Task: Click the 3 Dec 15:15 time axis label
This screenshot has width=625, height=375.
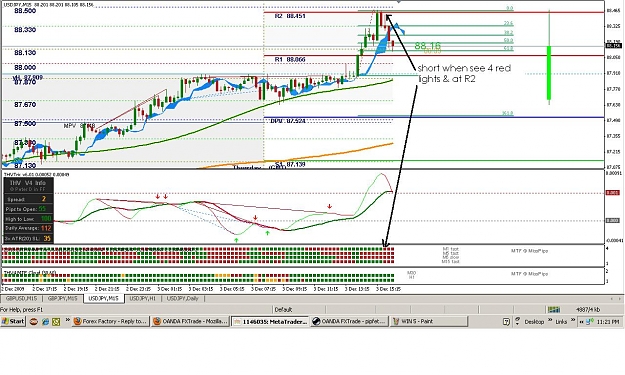Action: [389, 289]
